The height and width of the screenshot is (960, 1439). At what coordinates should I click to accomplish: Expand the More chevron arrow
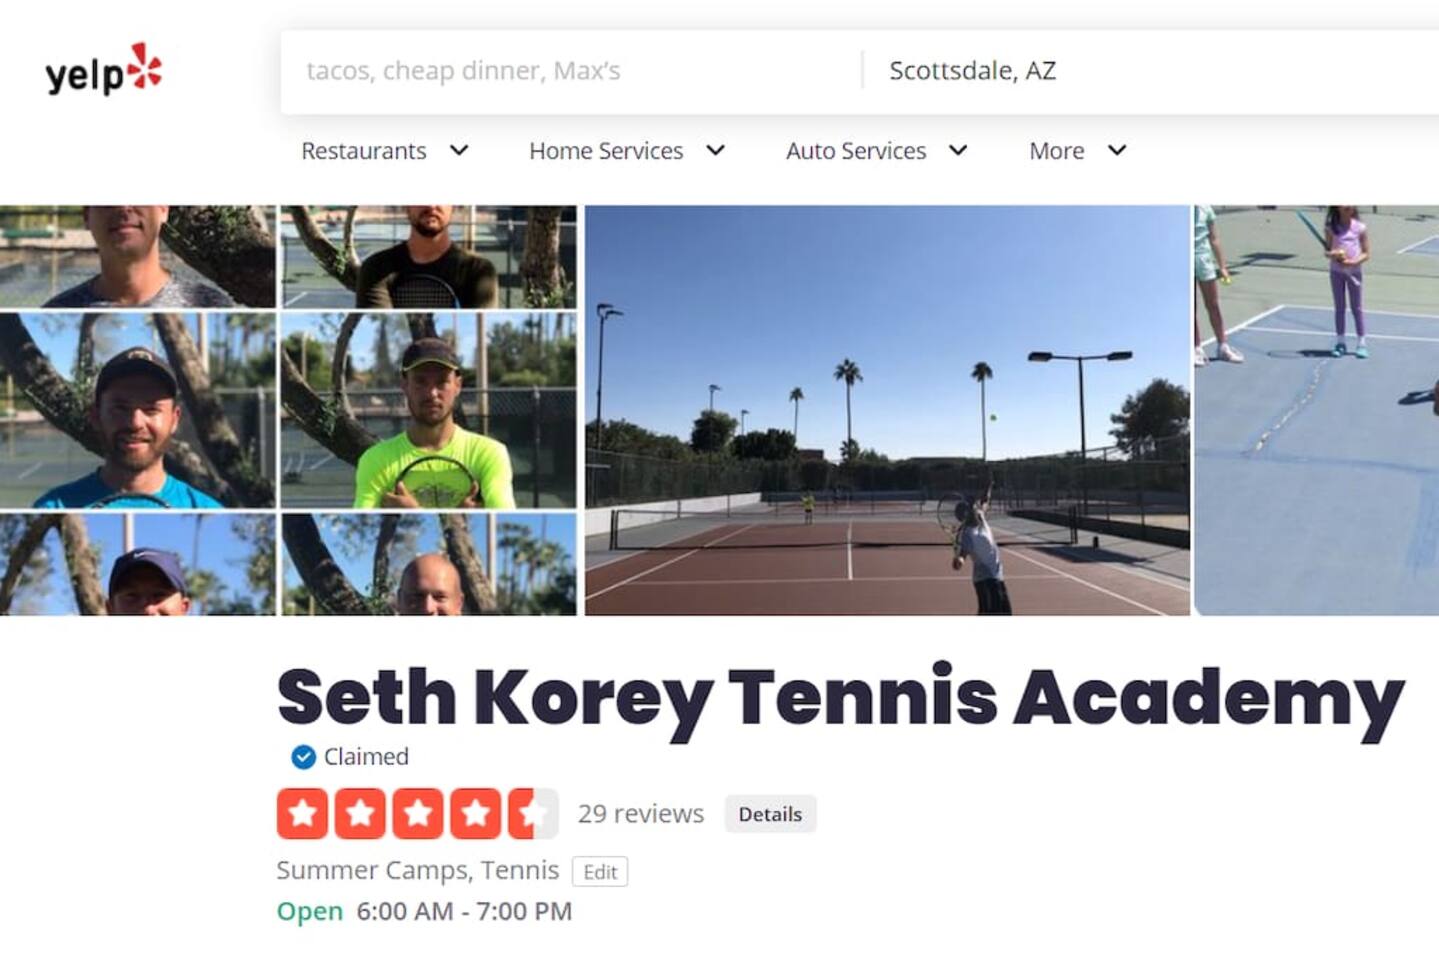click(x=1117, y=151)
